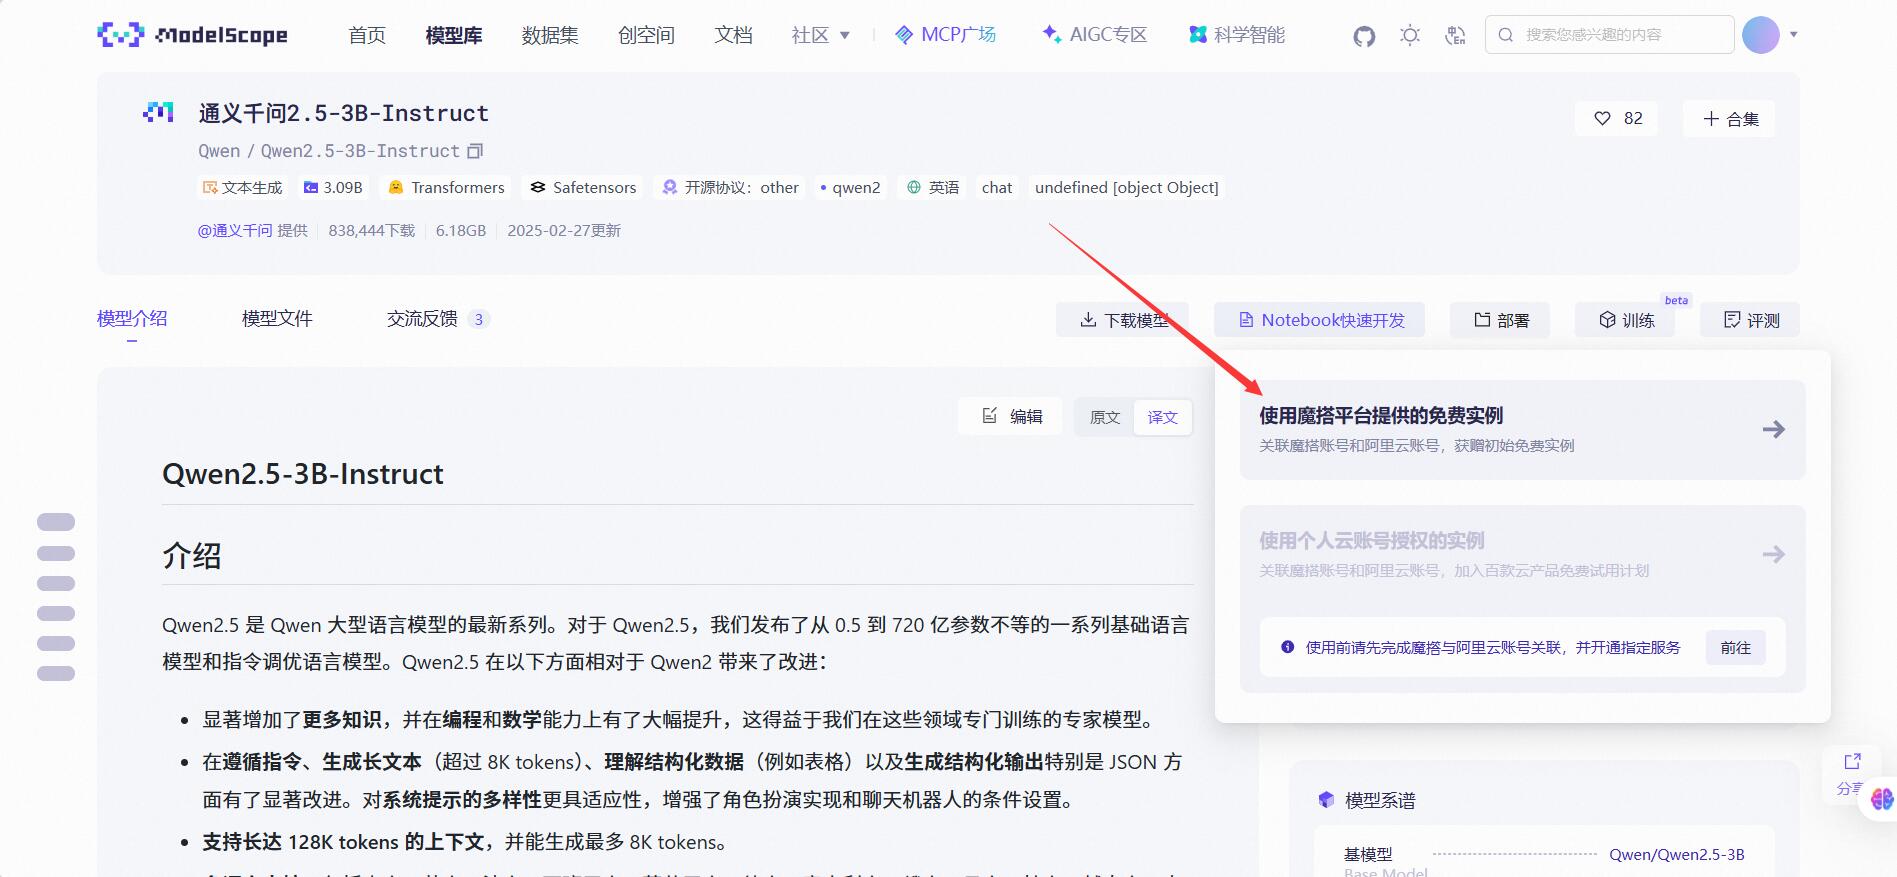Copy the model ID Qwen2.5-3B-Instruct with the copy icon

[476, 151]
